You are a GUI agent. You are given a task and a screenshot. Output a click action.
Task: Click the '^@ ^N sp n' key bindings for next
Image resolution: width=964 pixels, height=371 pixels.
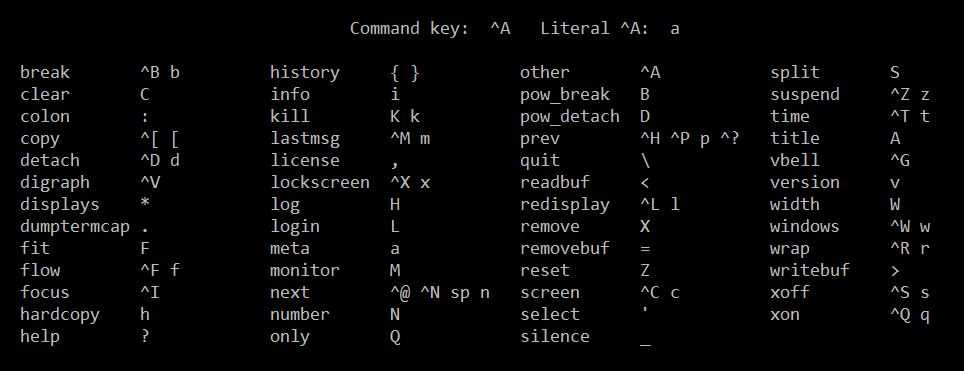coord(440,293)
